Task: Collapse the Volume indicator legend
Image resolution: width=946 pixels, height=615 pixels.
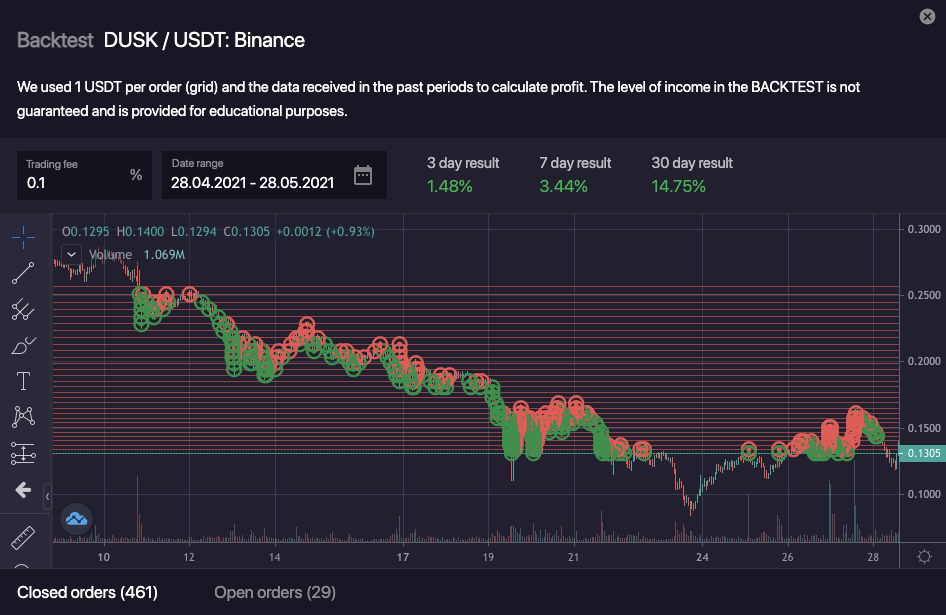Action: pyautogui.click(x=71, y=254)
